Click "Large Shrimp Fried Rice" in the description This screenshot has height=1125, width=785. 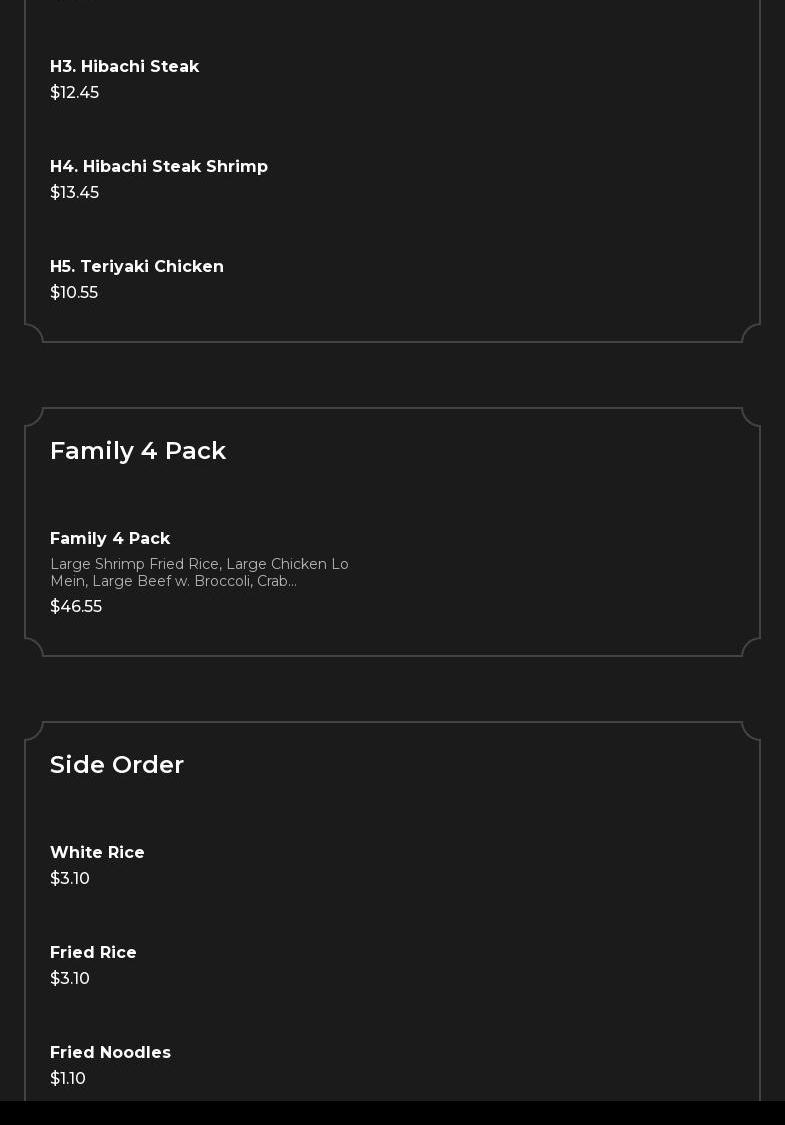click(134, 565)
